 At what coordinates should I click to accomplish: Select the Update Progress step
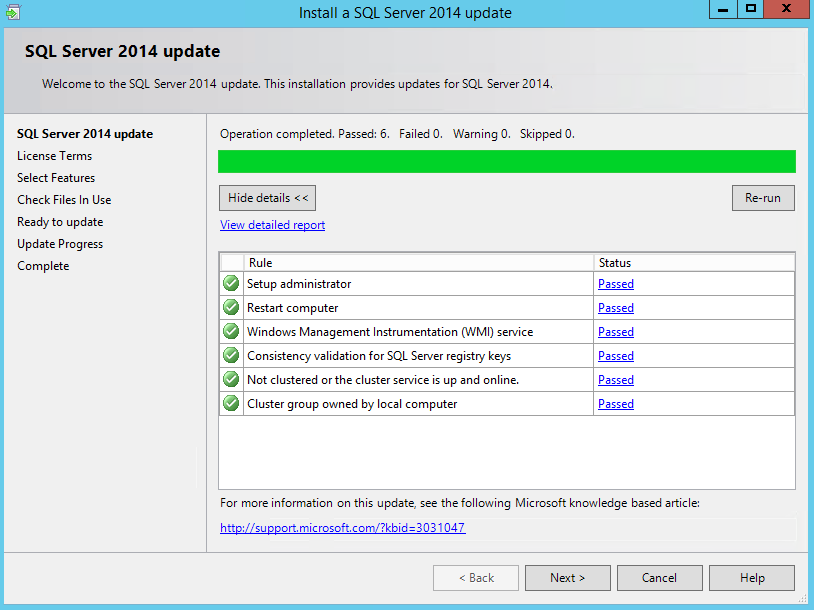click(x=60, y=244)
